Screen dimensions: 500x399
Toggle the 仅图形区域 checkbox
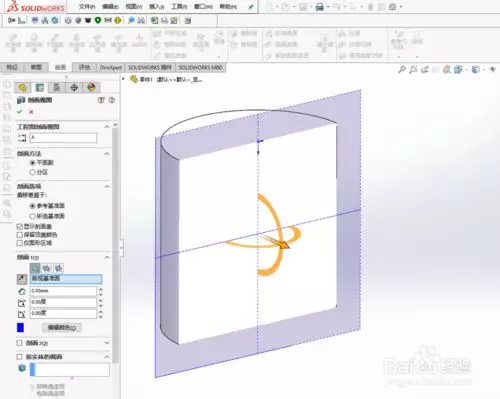pos(20,243)
